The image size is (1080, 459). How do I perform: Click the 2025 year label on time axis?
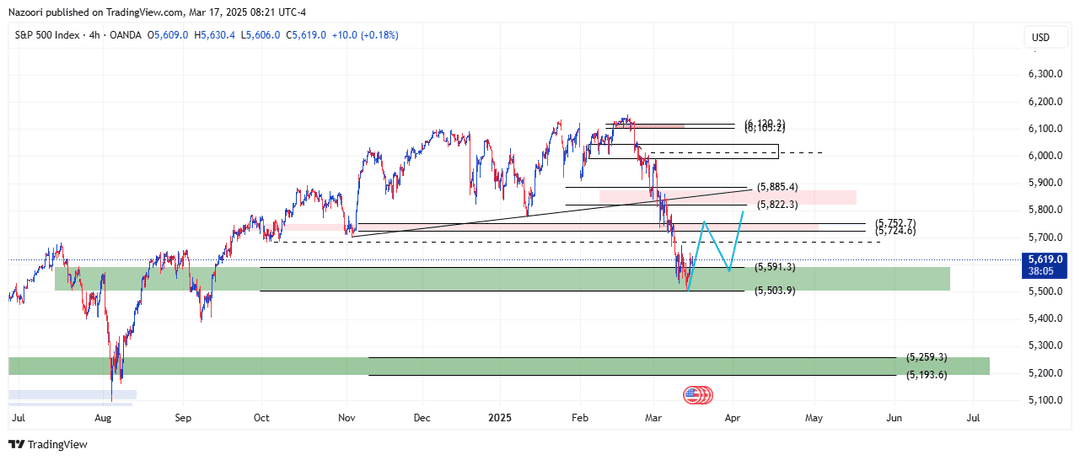499,418
